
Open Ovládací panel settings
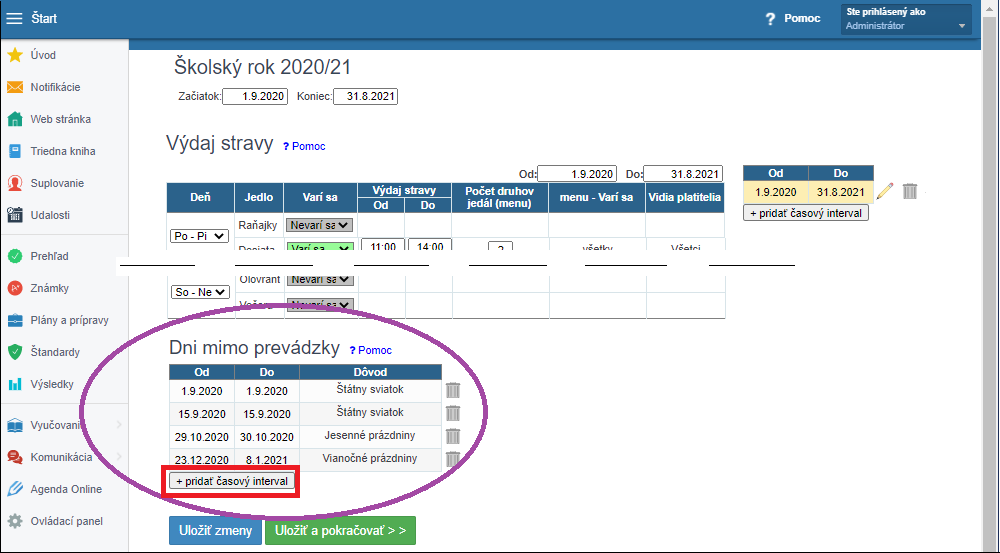click(x=66, y=521)
